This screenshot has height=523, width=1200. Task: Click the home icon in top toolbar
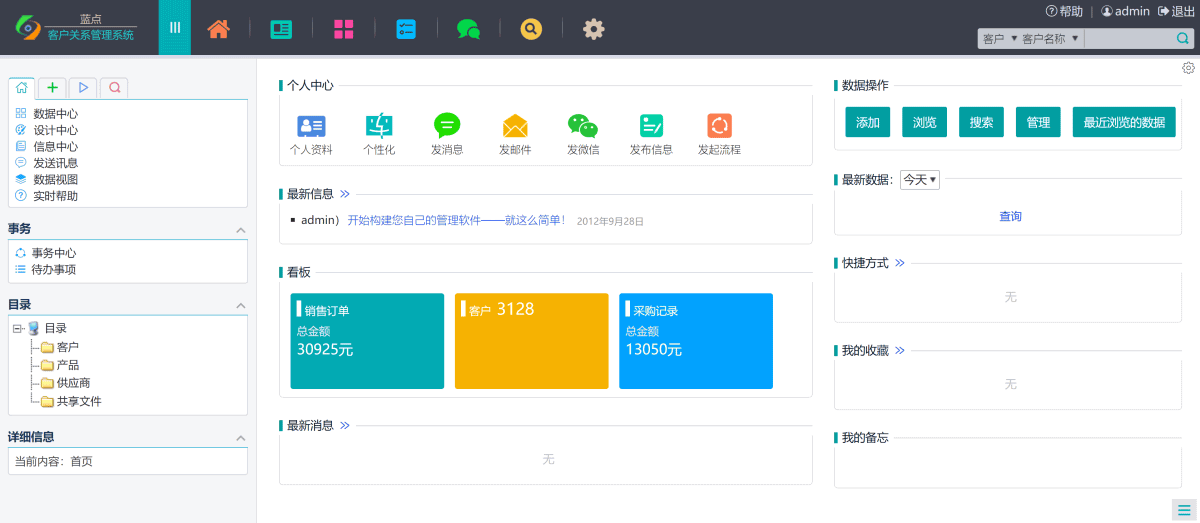click(x=218, y=29)
